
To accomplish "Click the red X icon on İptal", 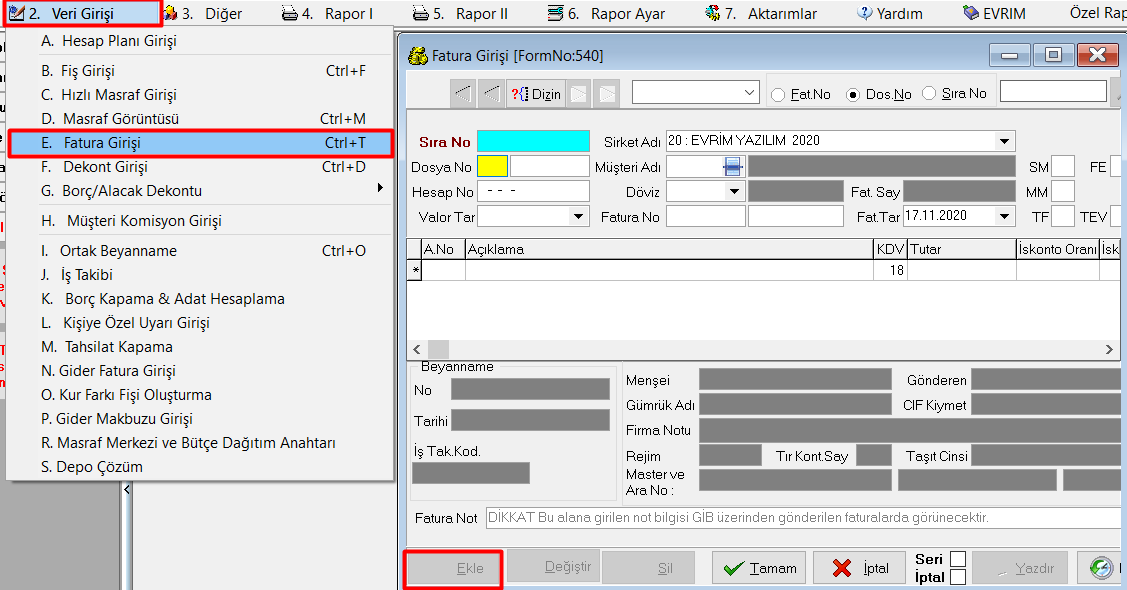I will click(x=842, y=568).
